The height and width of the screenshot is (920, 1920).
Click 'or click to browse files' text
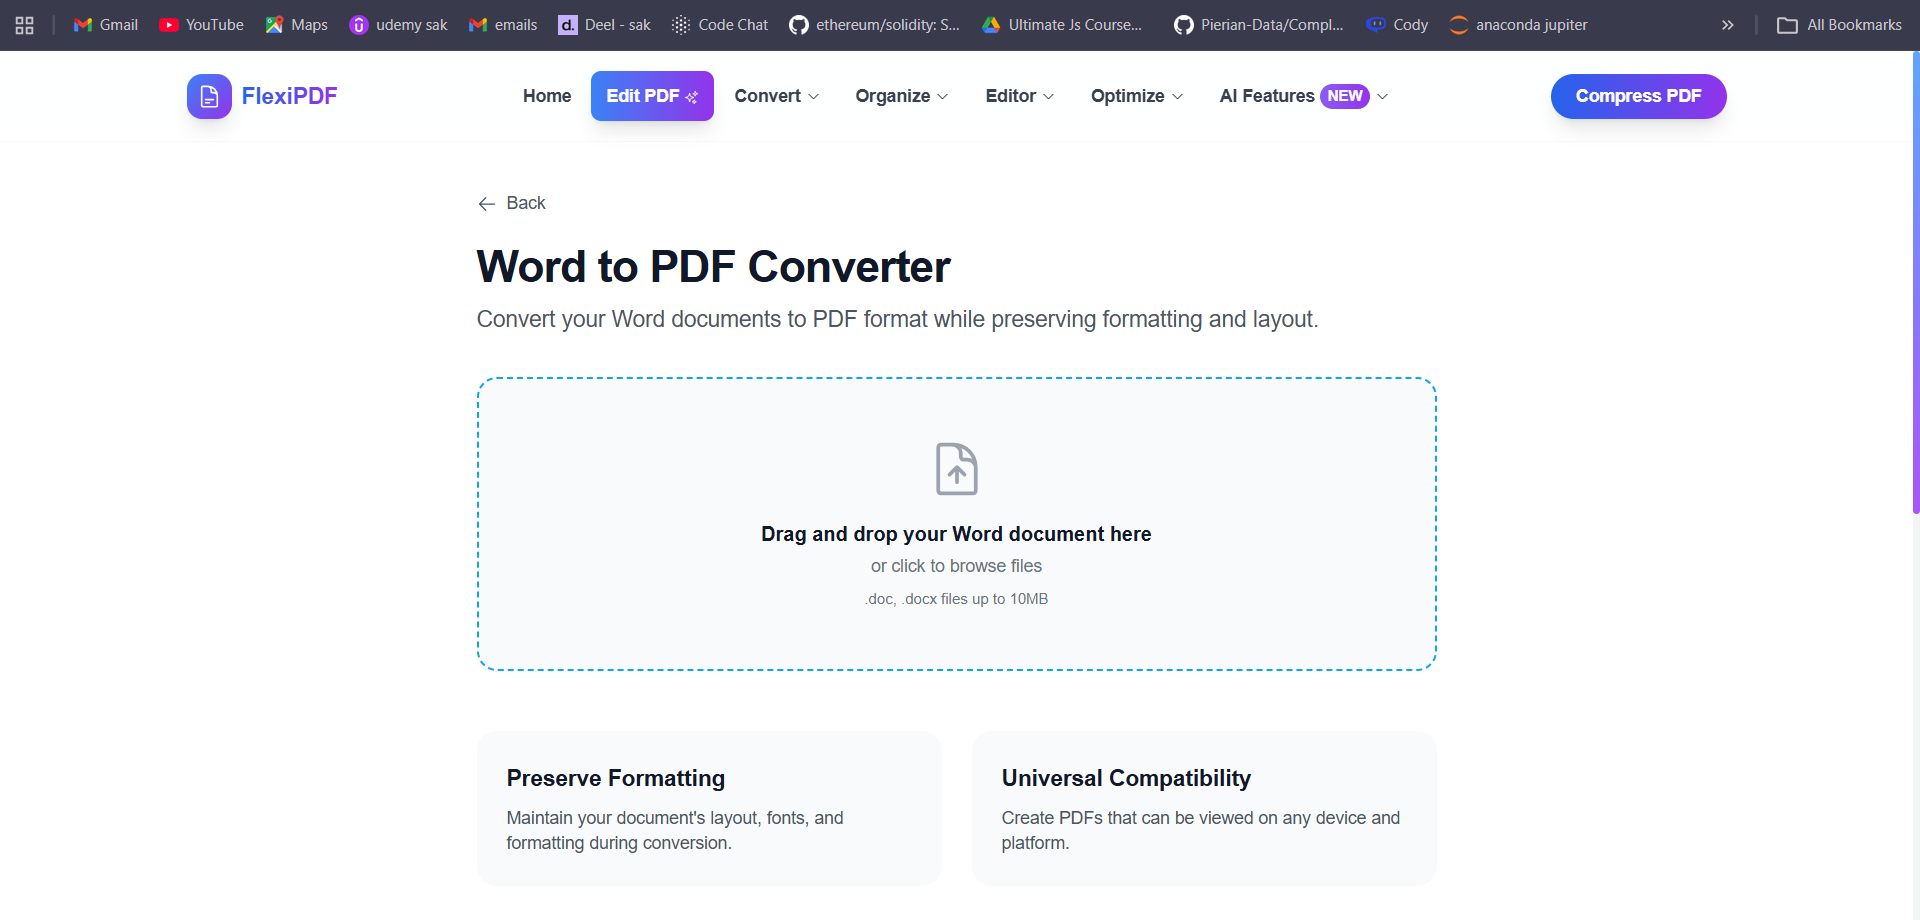click(x=956, y=566)
